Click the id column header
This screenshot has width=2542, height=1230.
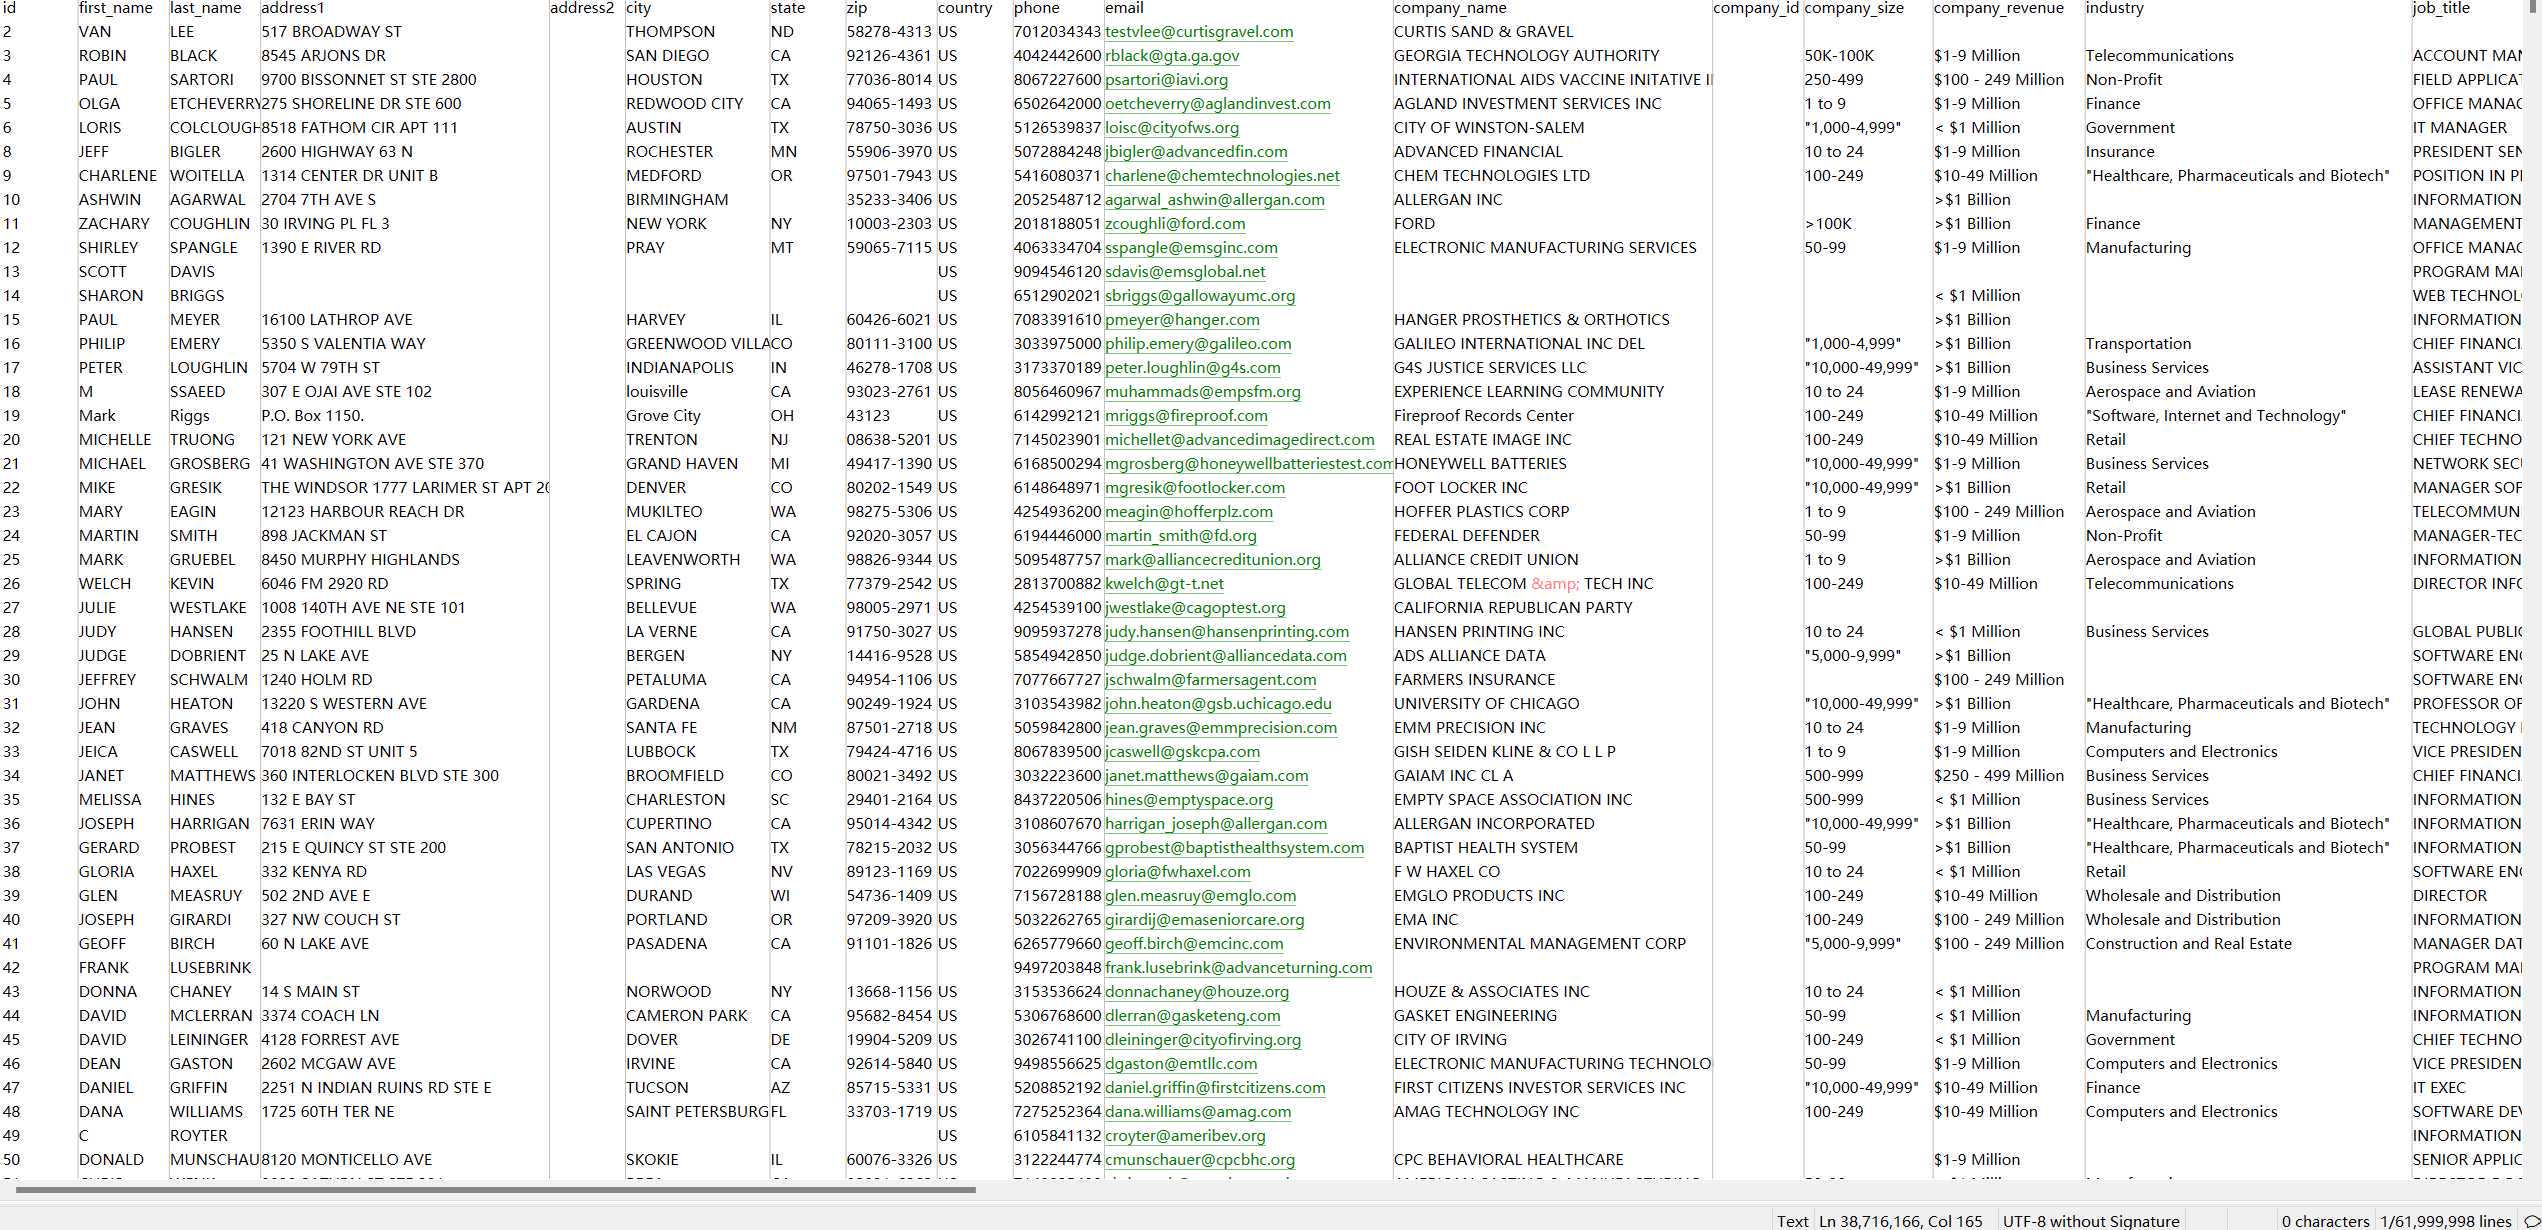pyautogui.click(x=9, y=8)
